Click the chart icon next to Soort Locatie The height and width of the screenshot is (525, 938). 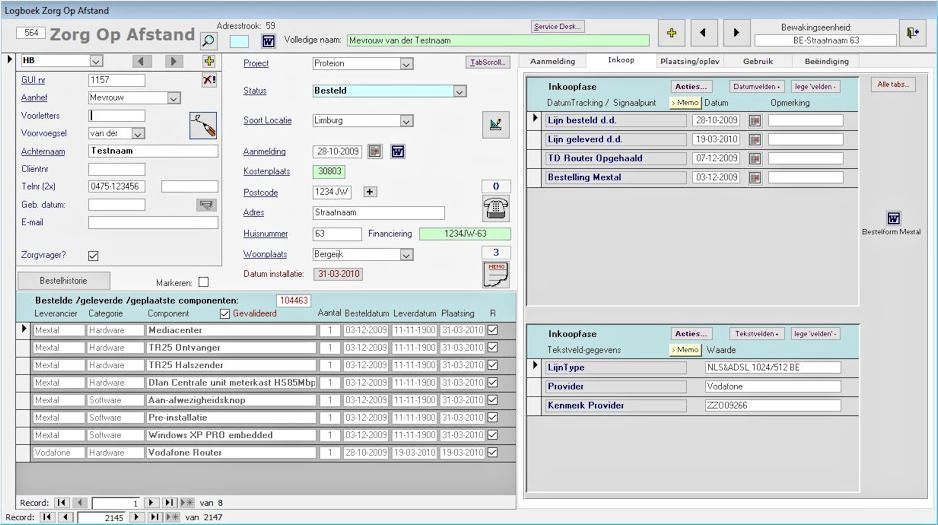pyautogui.click(x=495, y=125)
